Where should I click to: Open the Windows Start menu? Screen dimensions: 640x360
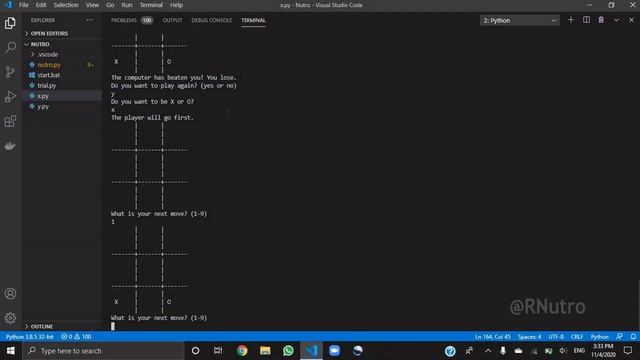11,351
